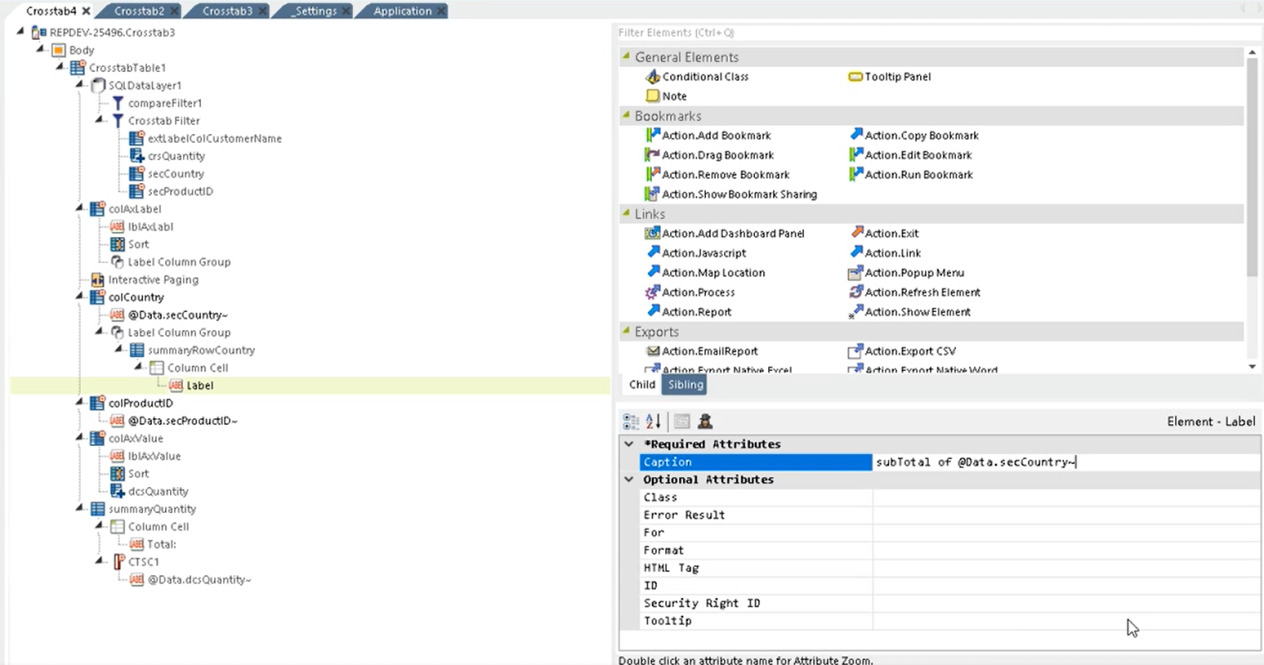Click the Action.Export CSV icon
The image size is (1264, 665).
[x=856, y=351]
